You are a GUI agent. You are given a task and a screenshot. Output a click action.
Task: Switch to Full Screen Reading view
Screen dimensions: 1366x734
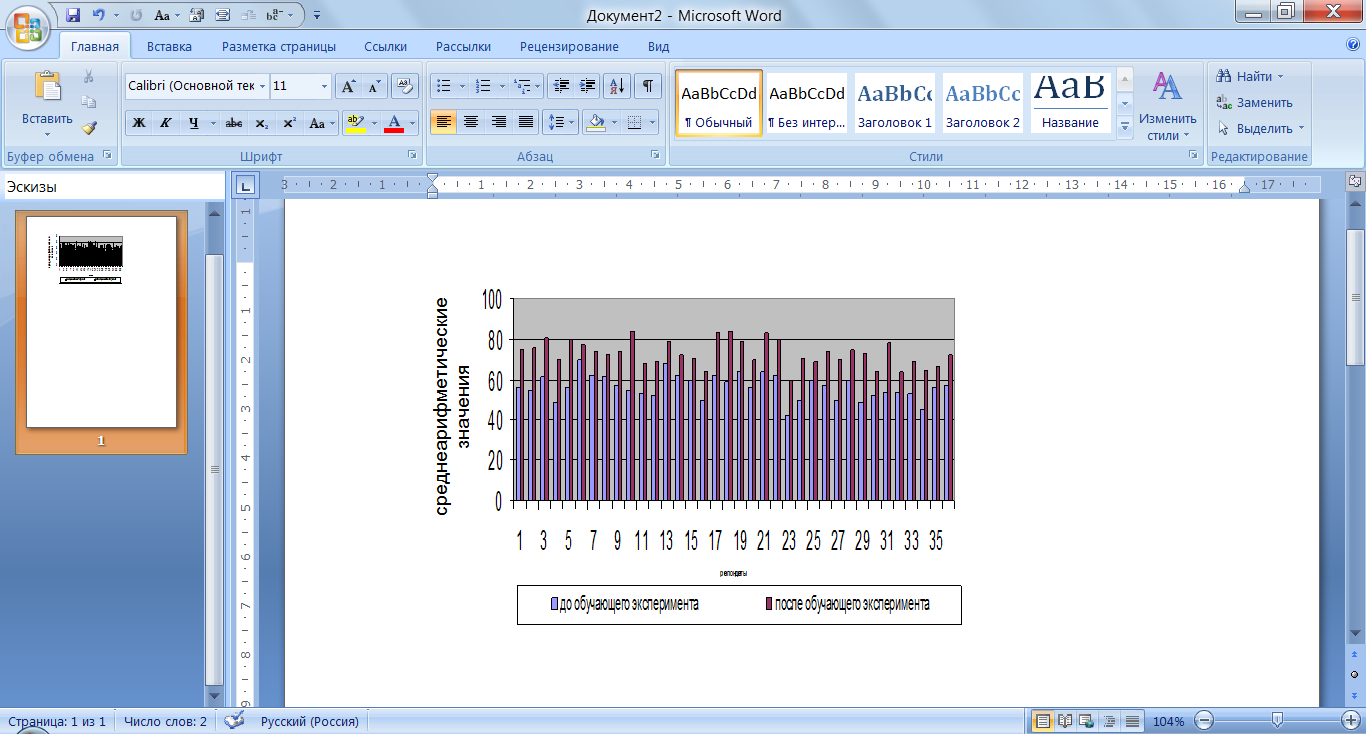(x=1065, y=721)
